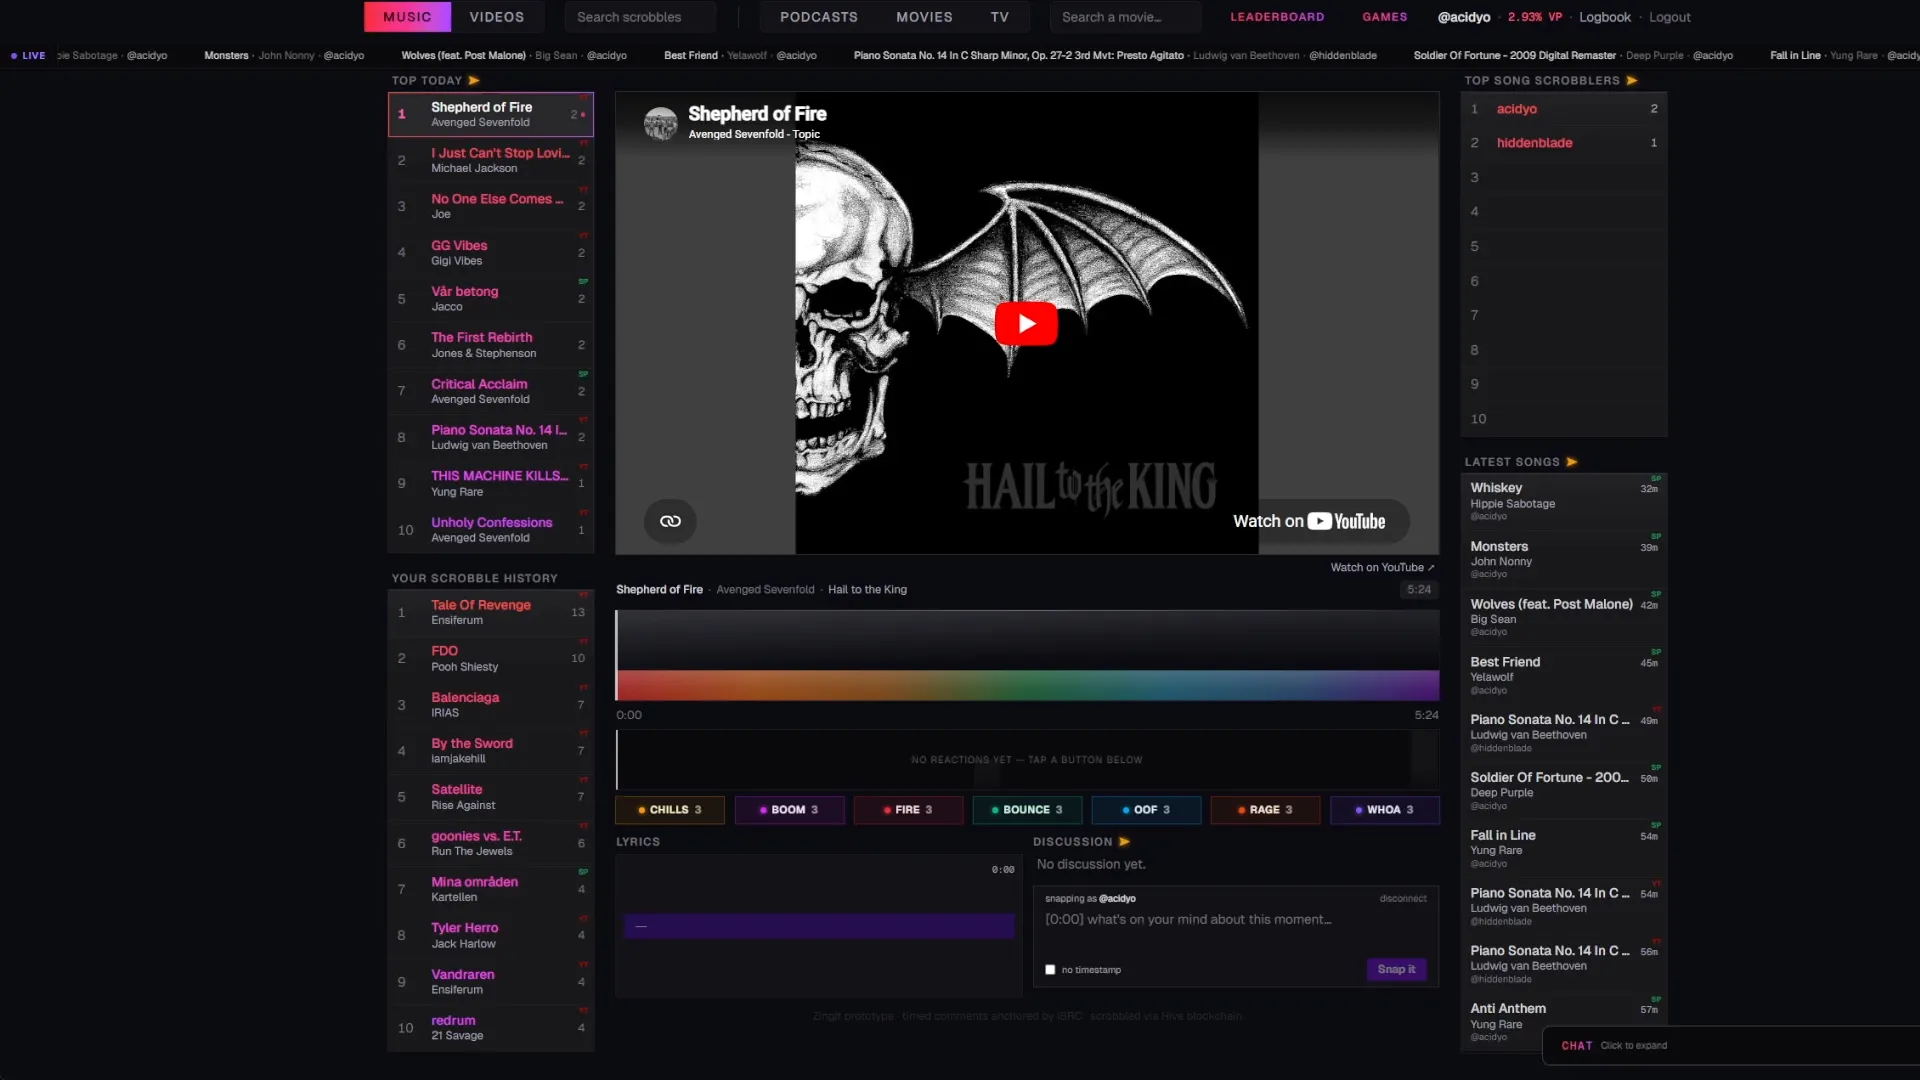Click the copy link icon on video
The height and width of the screenshot is (1080, 1920).
tap(670, 521)
